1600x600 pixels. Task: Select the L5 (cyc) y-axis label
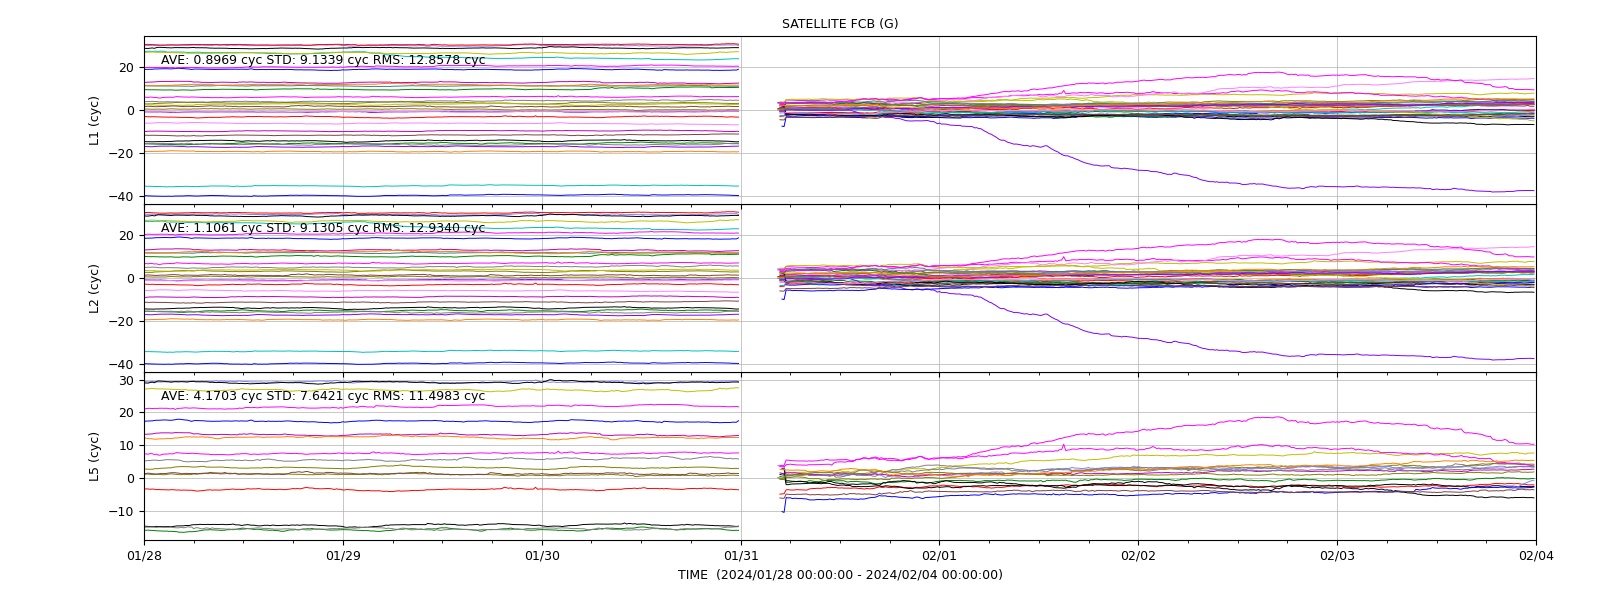pyautogui.click(x=95, y=457)
